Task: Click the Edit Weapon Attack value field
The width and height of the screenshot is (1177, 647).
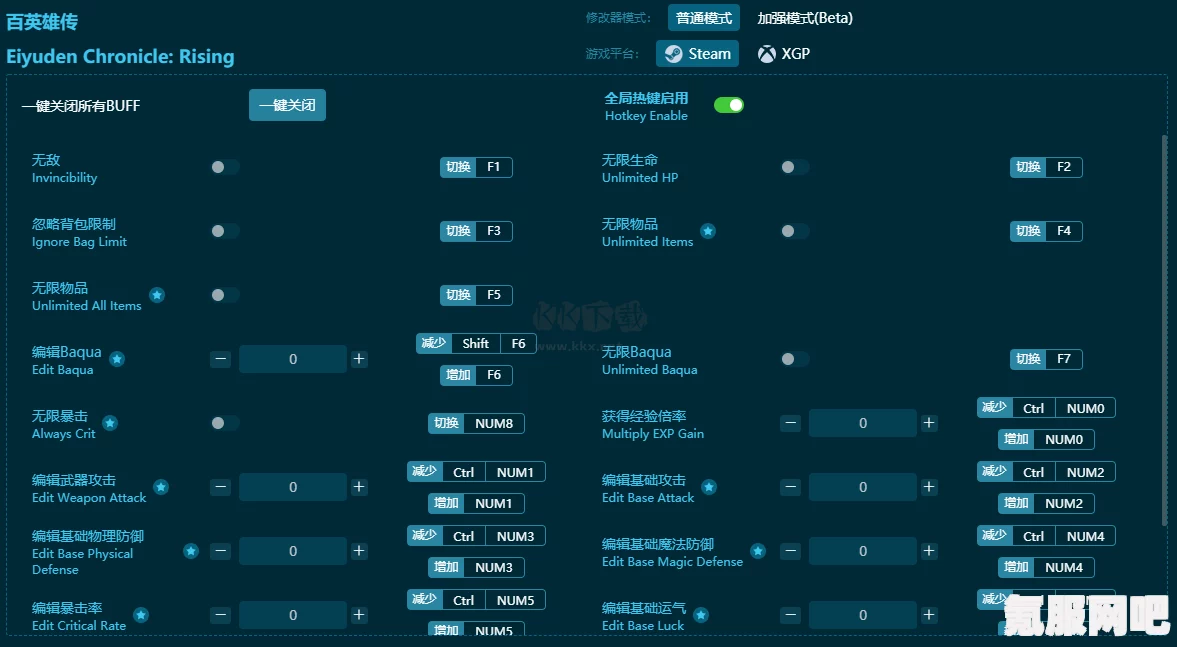Action: [293, 487]
